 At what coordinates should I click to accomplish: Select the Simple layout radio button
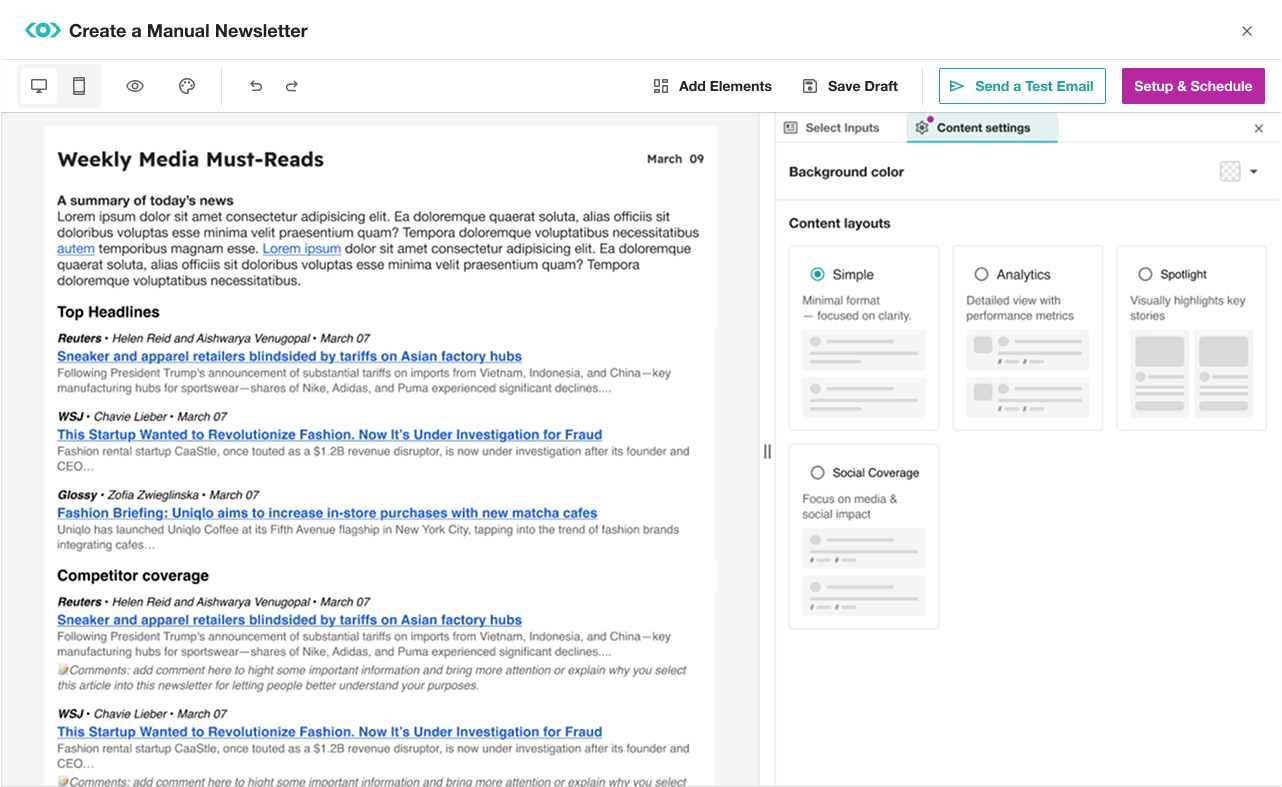point(818,274)
